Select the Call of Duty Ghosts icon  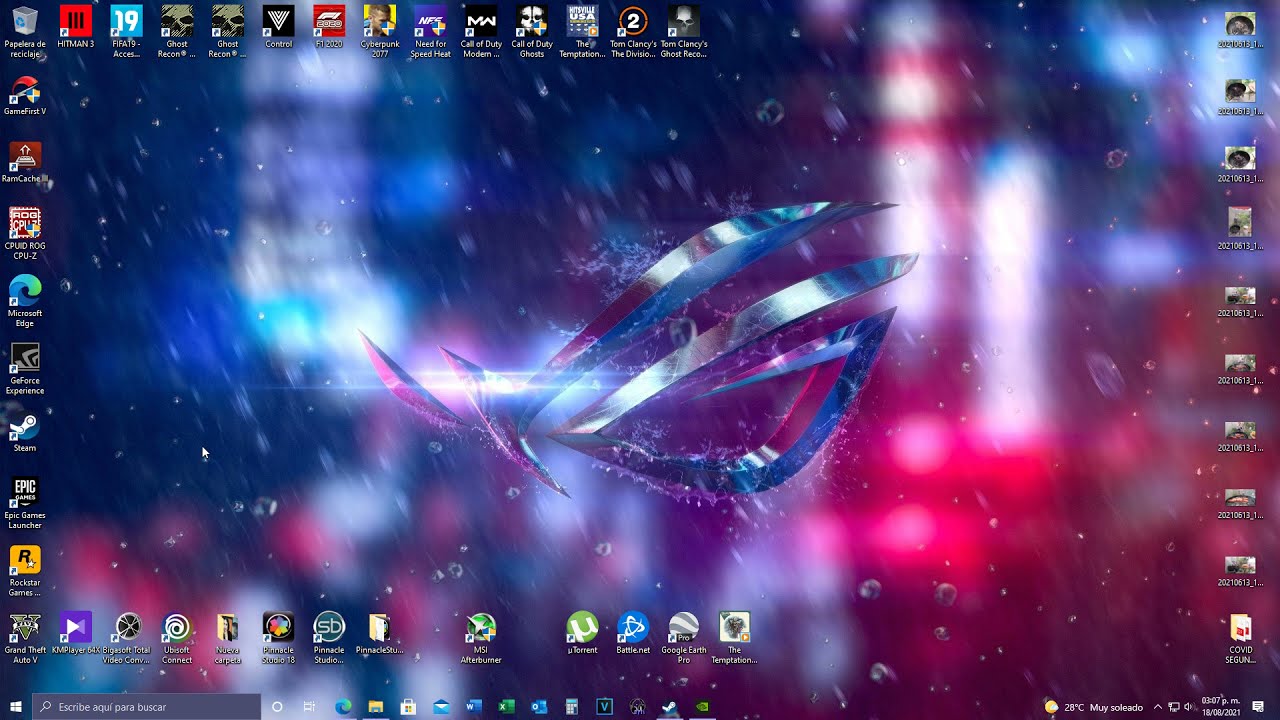click(532, 32)
